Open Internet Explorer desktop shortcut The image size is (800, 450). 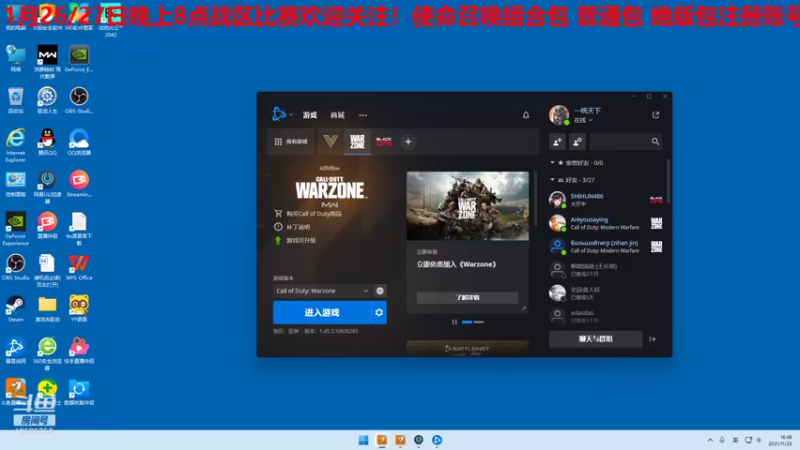[x=15, y=145]
